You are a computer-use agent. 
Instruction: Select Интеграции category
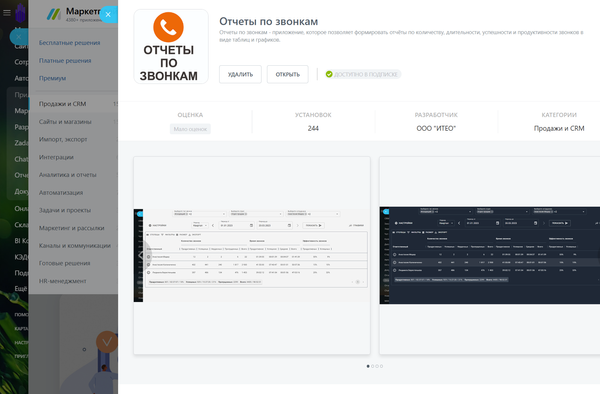(x=56, y=157)
